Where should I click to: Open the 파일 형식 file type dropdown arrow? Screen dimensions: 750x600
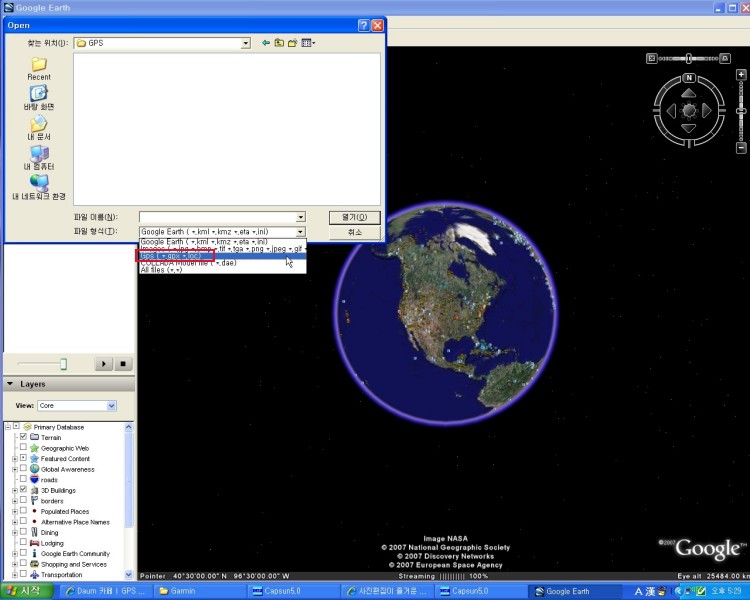click(x=300, y=232)
